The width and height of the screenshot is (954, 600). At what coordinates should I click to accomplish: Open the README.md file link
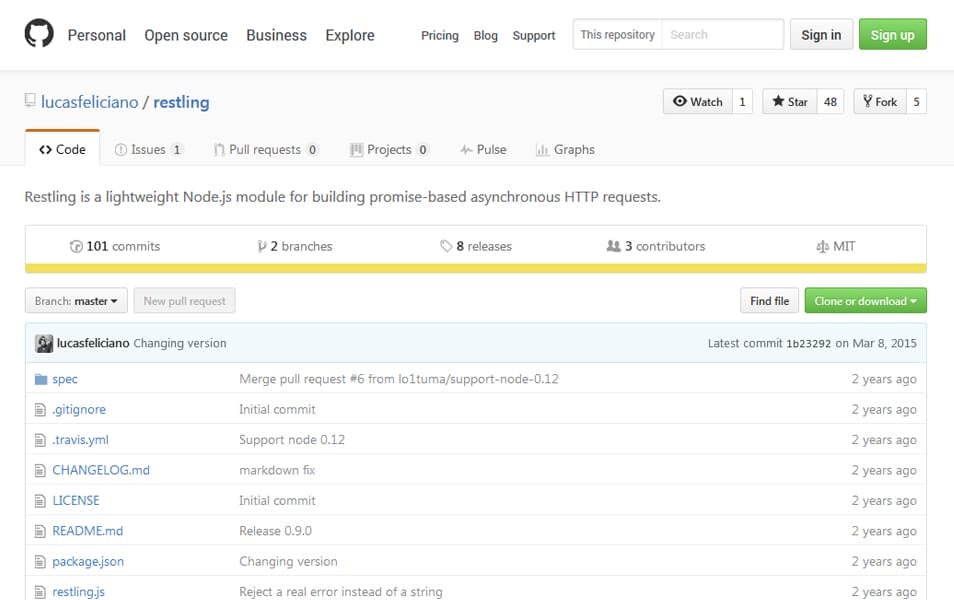(88, 531)
